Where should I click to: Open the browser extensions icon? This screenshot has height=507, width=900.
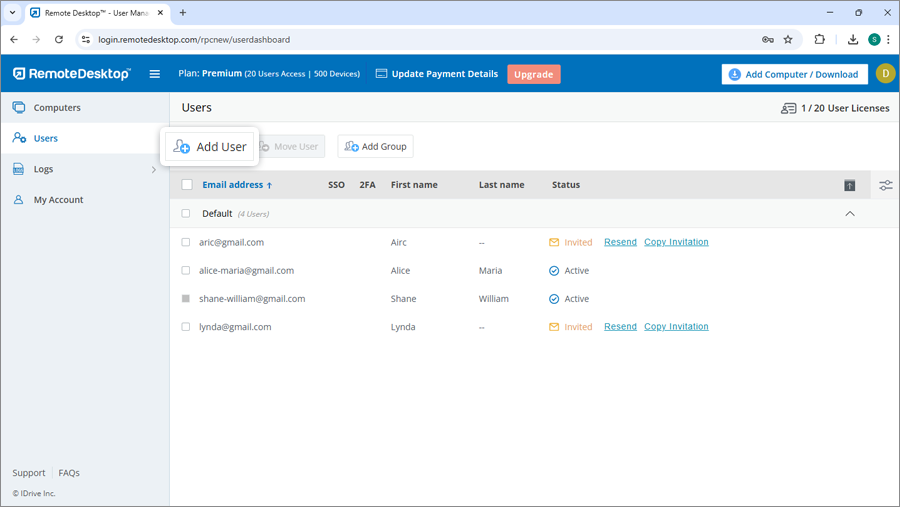[820, 39]
